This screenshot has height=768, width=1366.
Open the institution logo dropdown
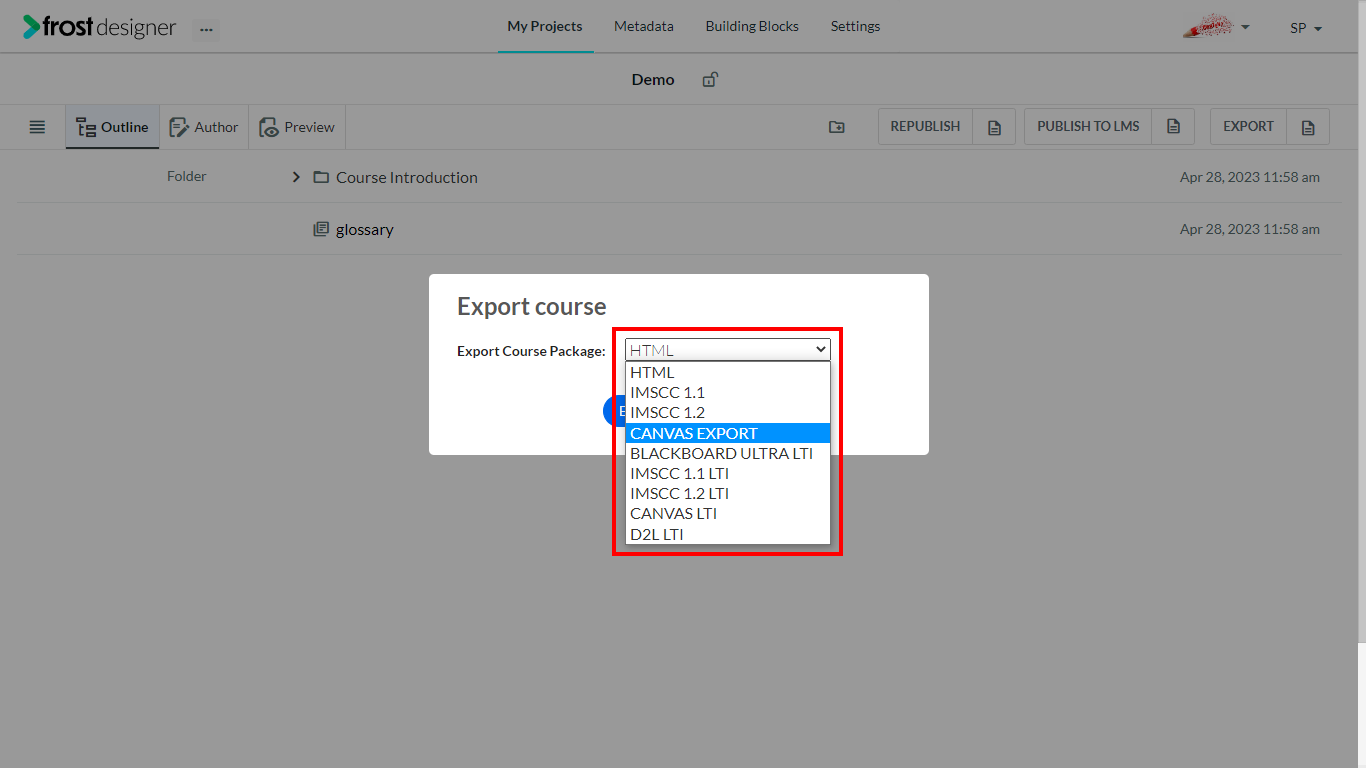point(1216,27)
